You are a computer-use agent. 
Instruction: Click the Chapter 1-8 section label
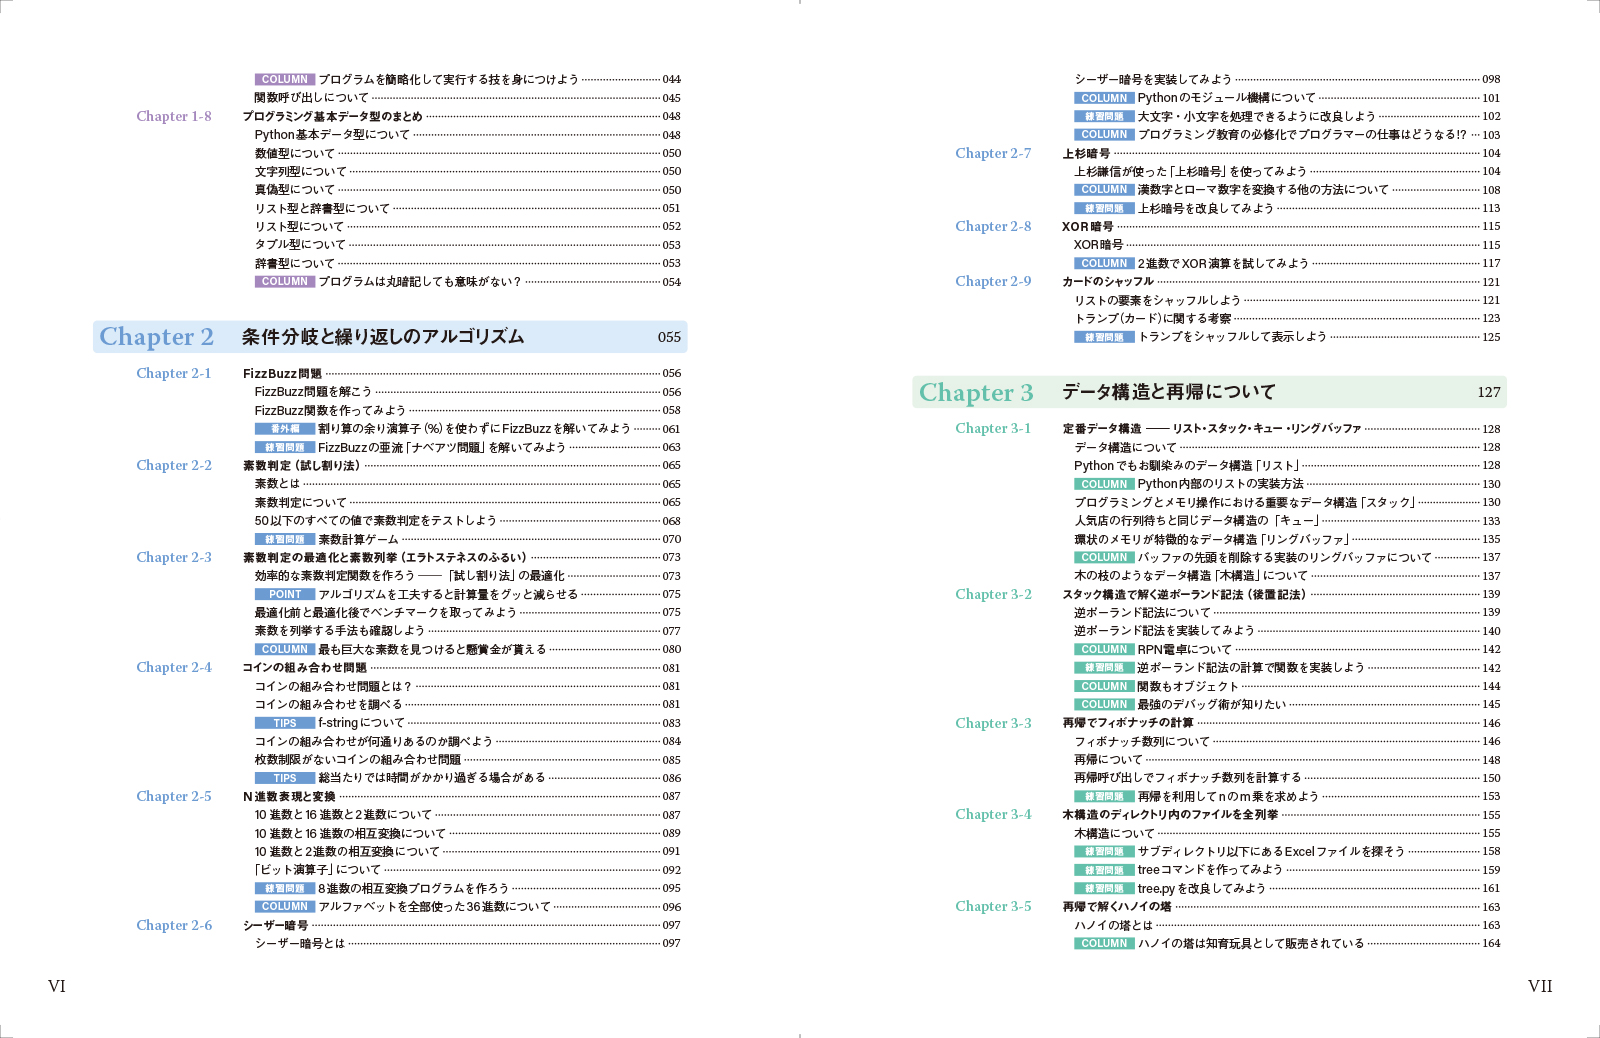174,116
